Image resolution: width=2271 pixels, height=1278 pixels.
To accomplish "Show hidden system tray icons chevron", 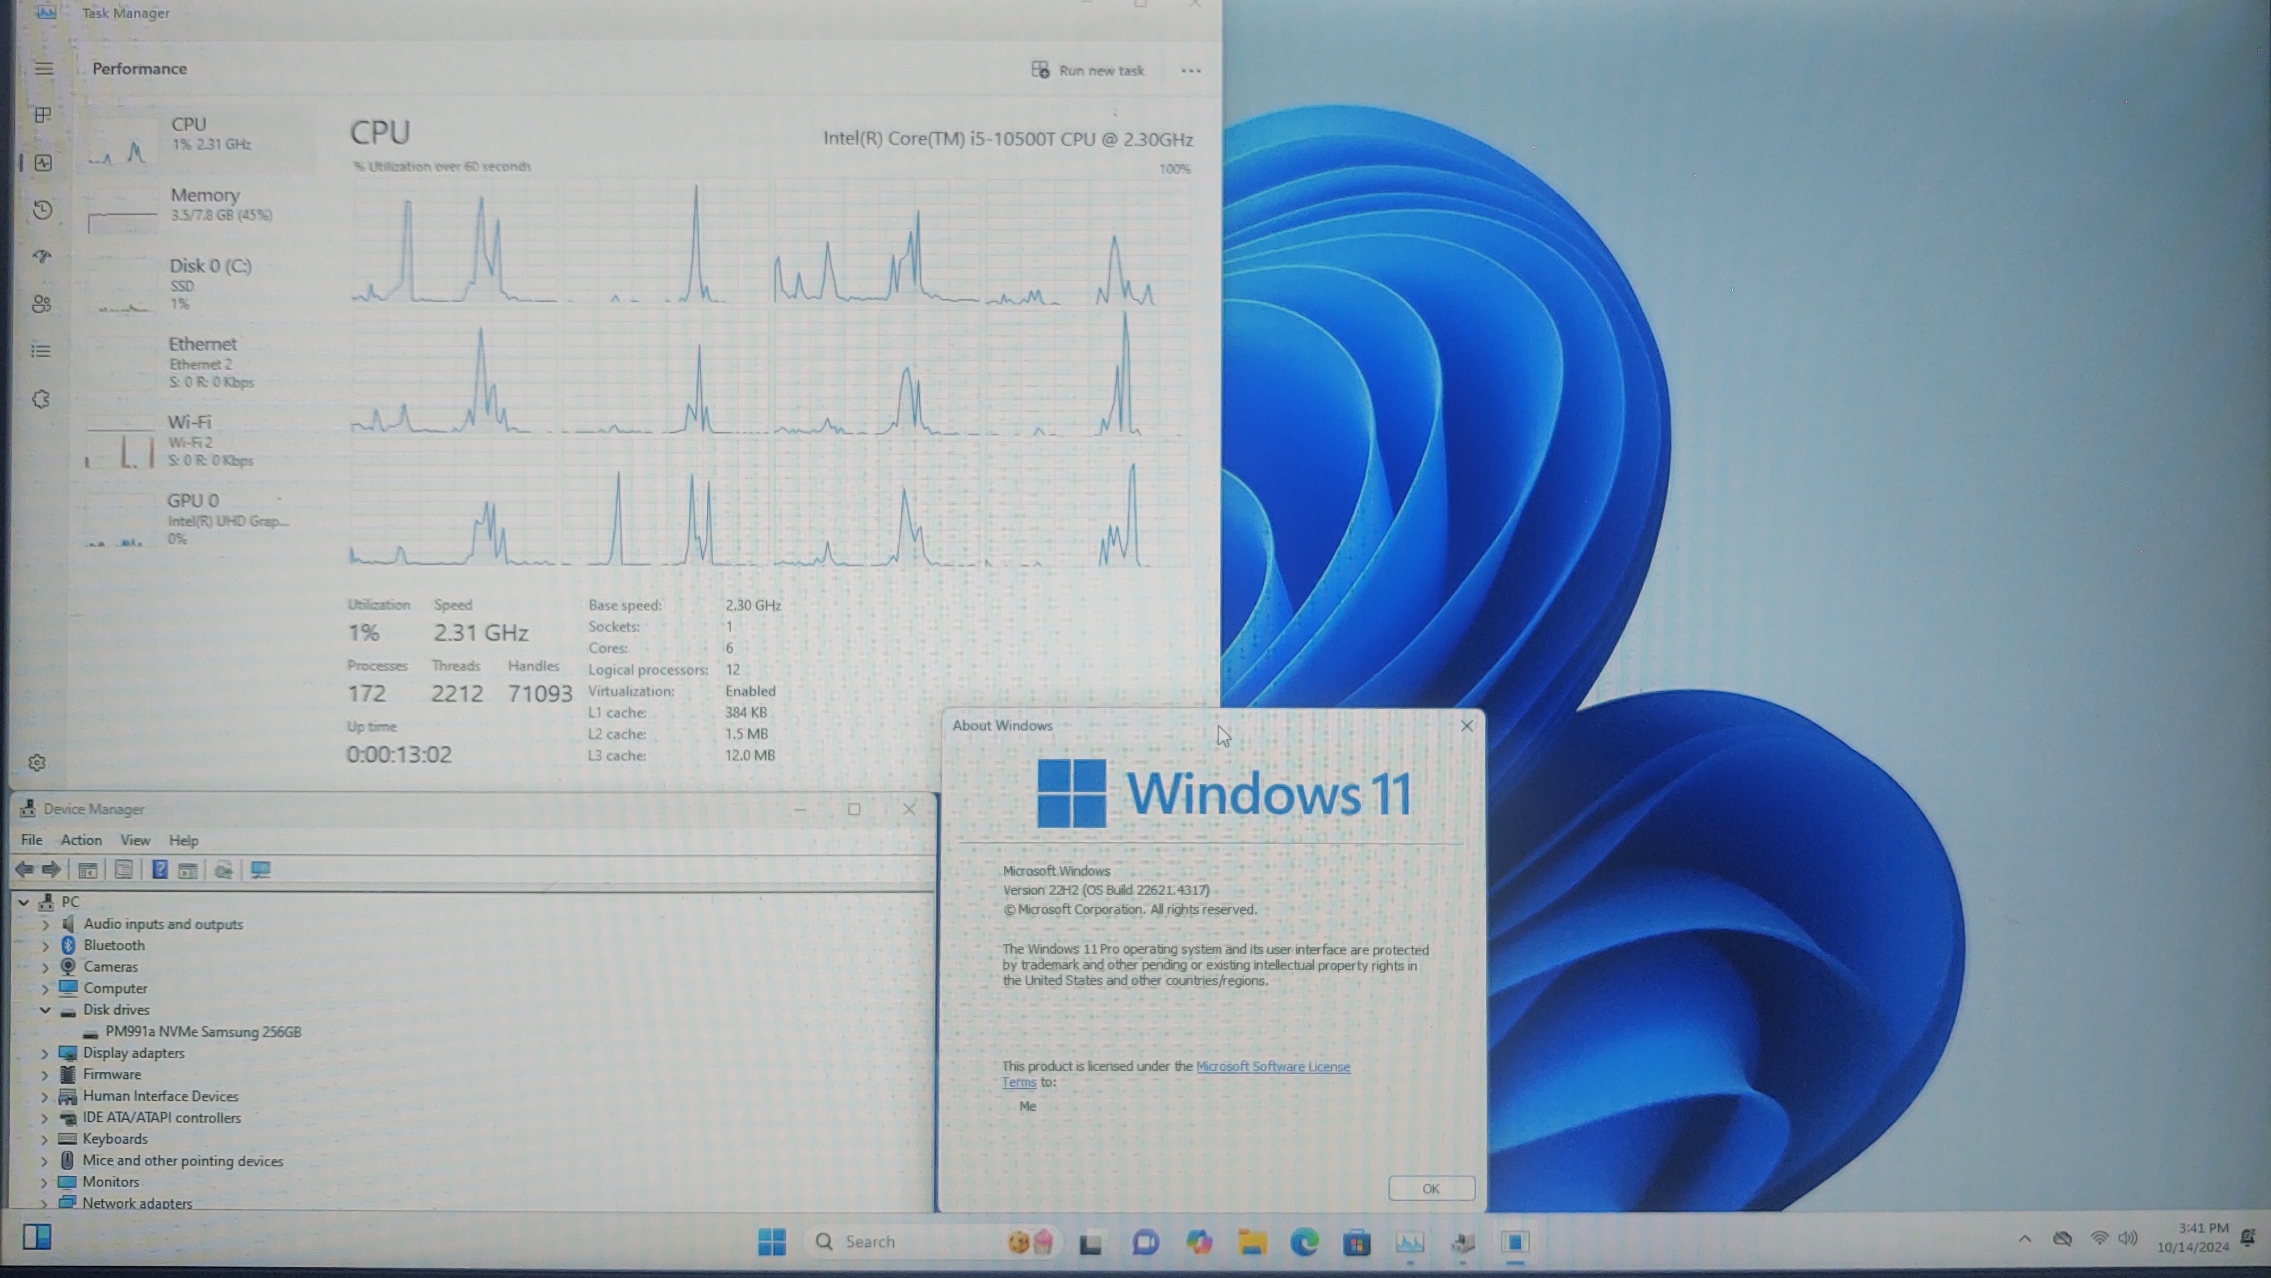I will [x=2024, y=1239].
